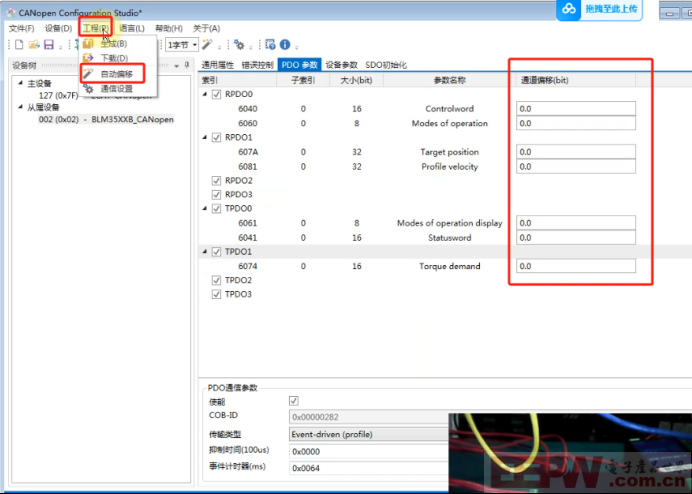
Task: Toggle the TPDO3 checkbox
Action: point(216,294)
